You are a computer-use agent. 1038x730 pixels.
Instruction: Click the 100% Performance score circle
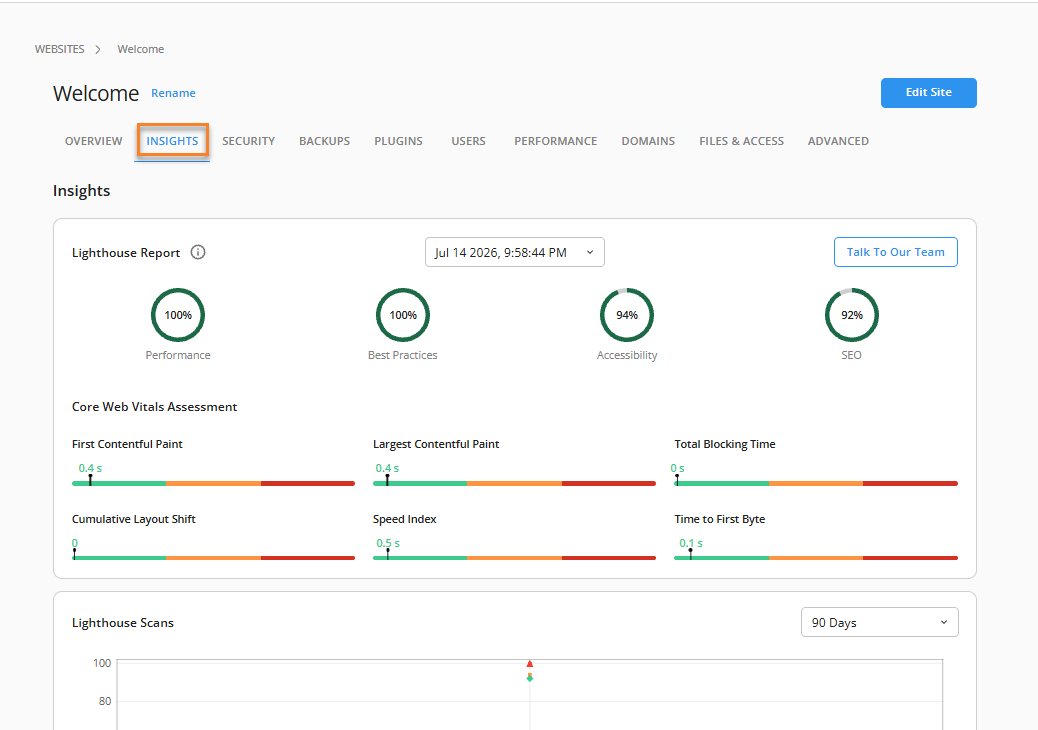point(178,315)
